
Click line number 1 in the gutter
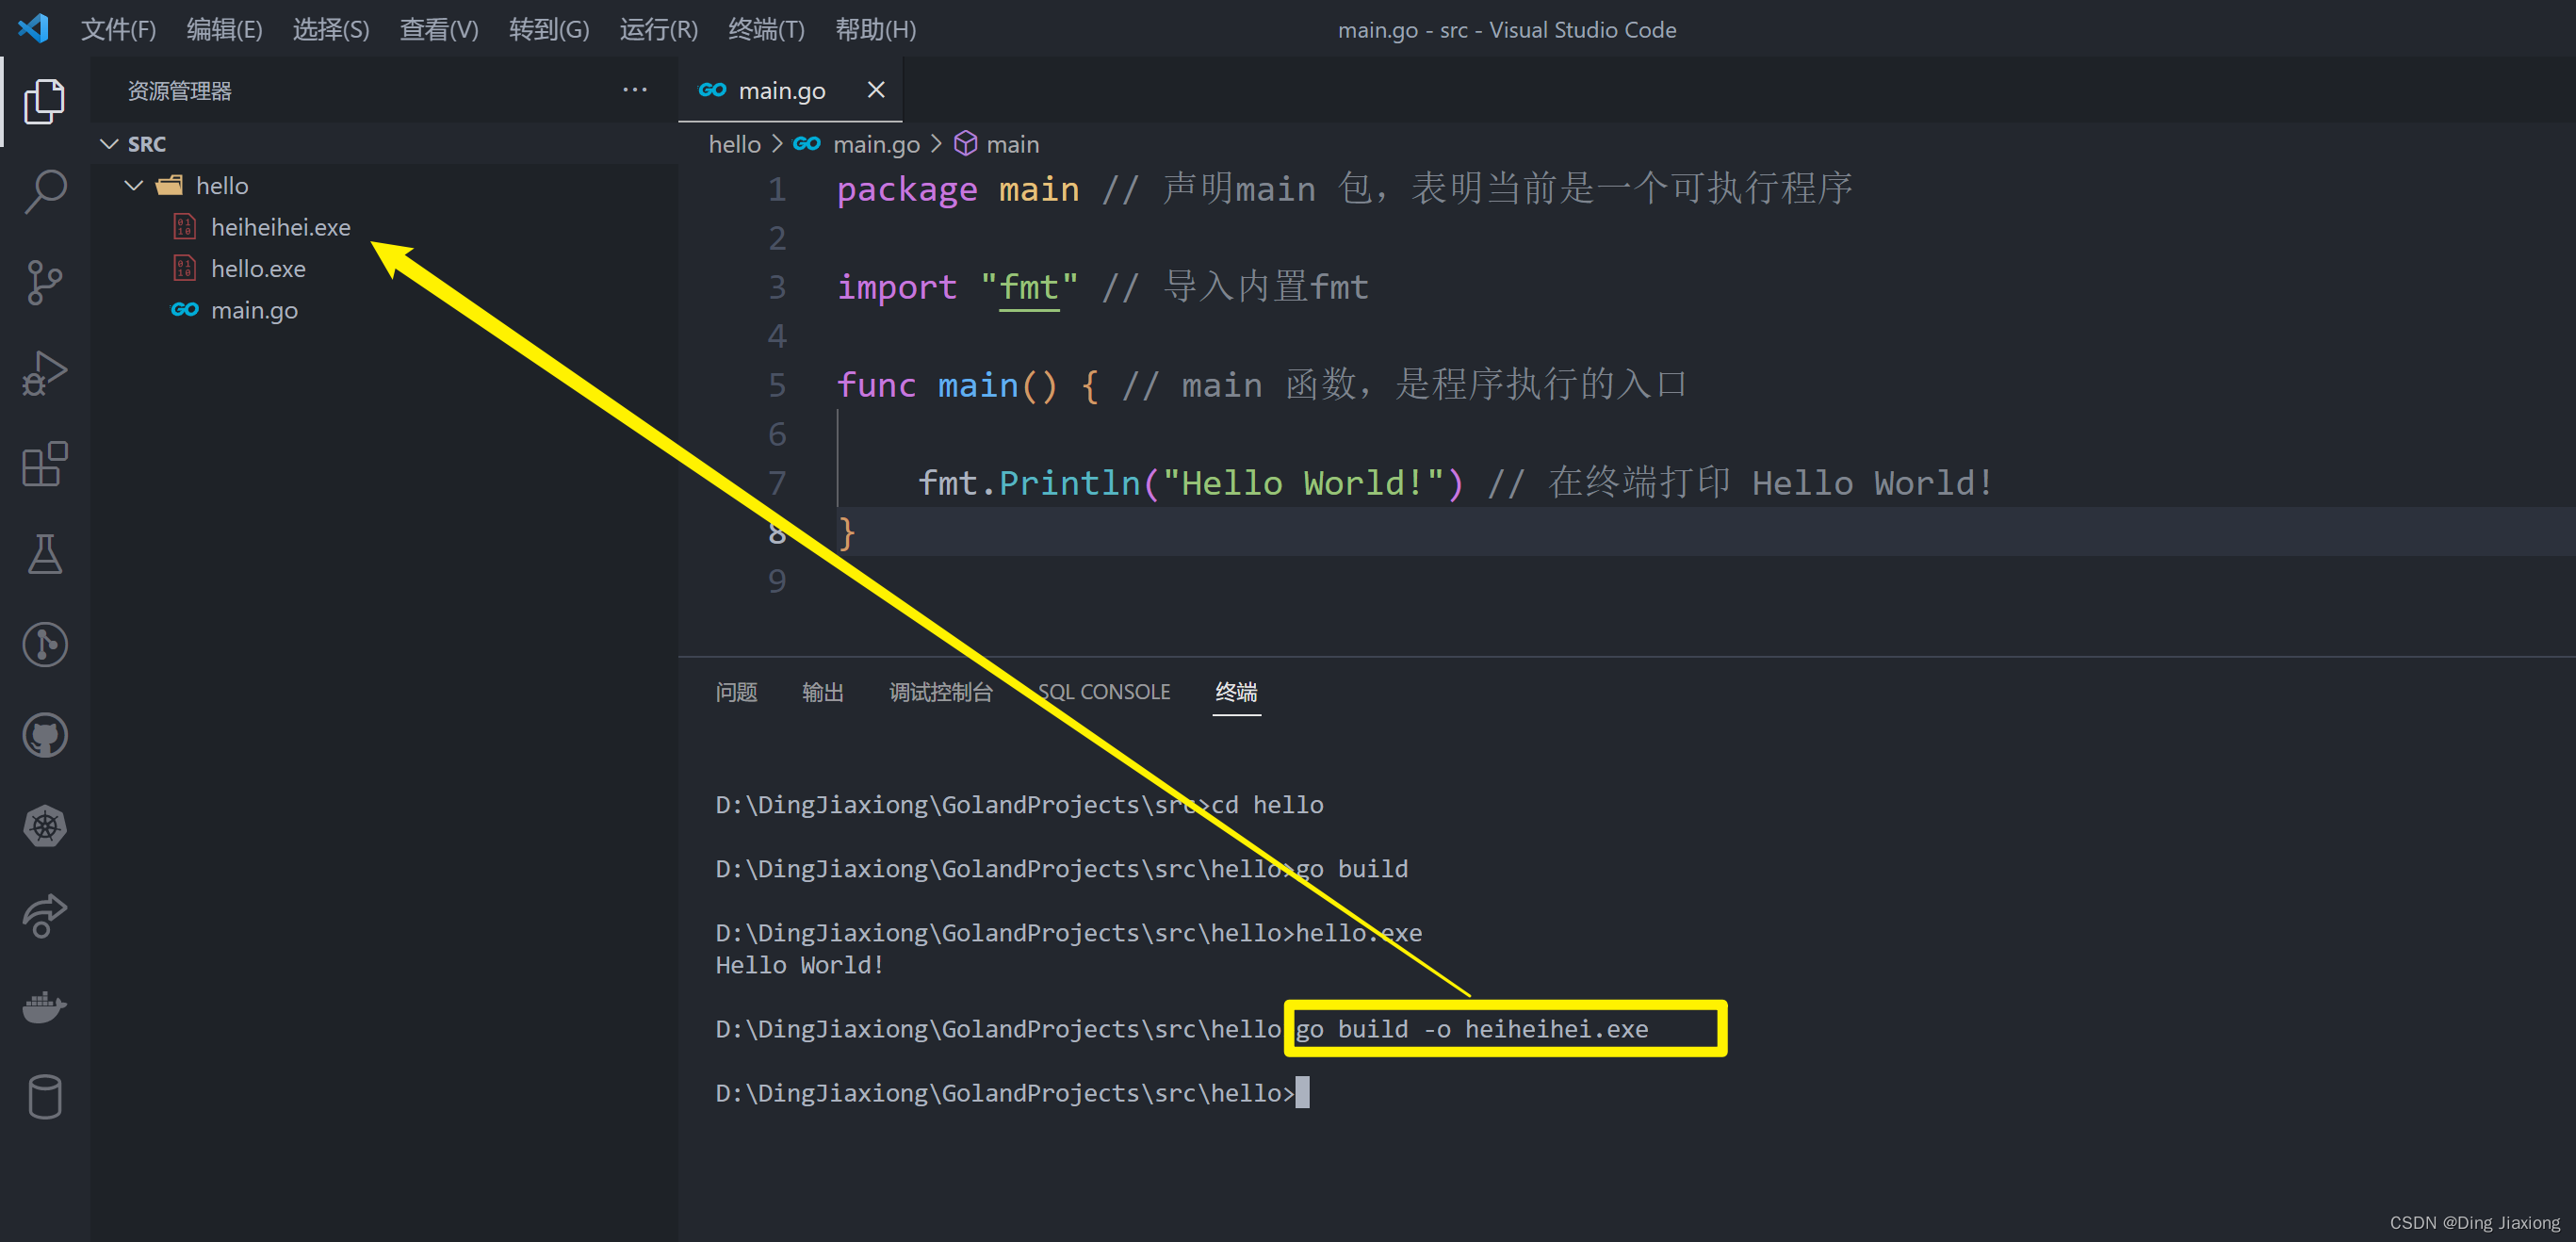(x=777, y=189)
